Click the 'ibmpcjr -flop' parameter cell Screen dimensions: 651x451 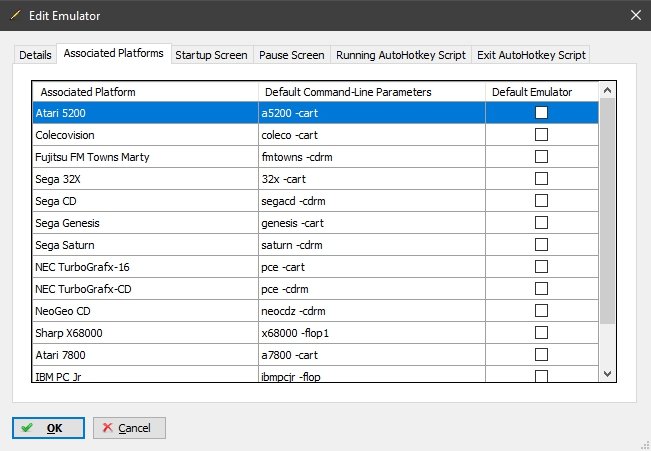372,374
